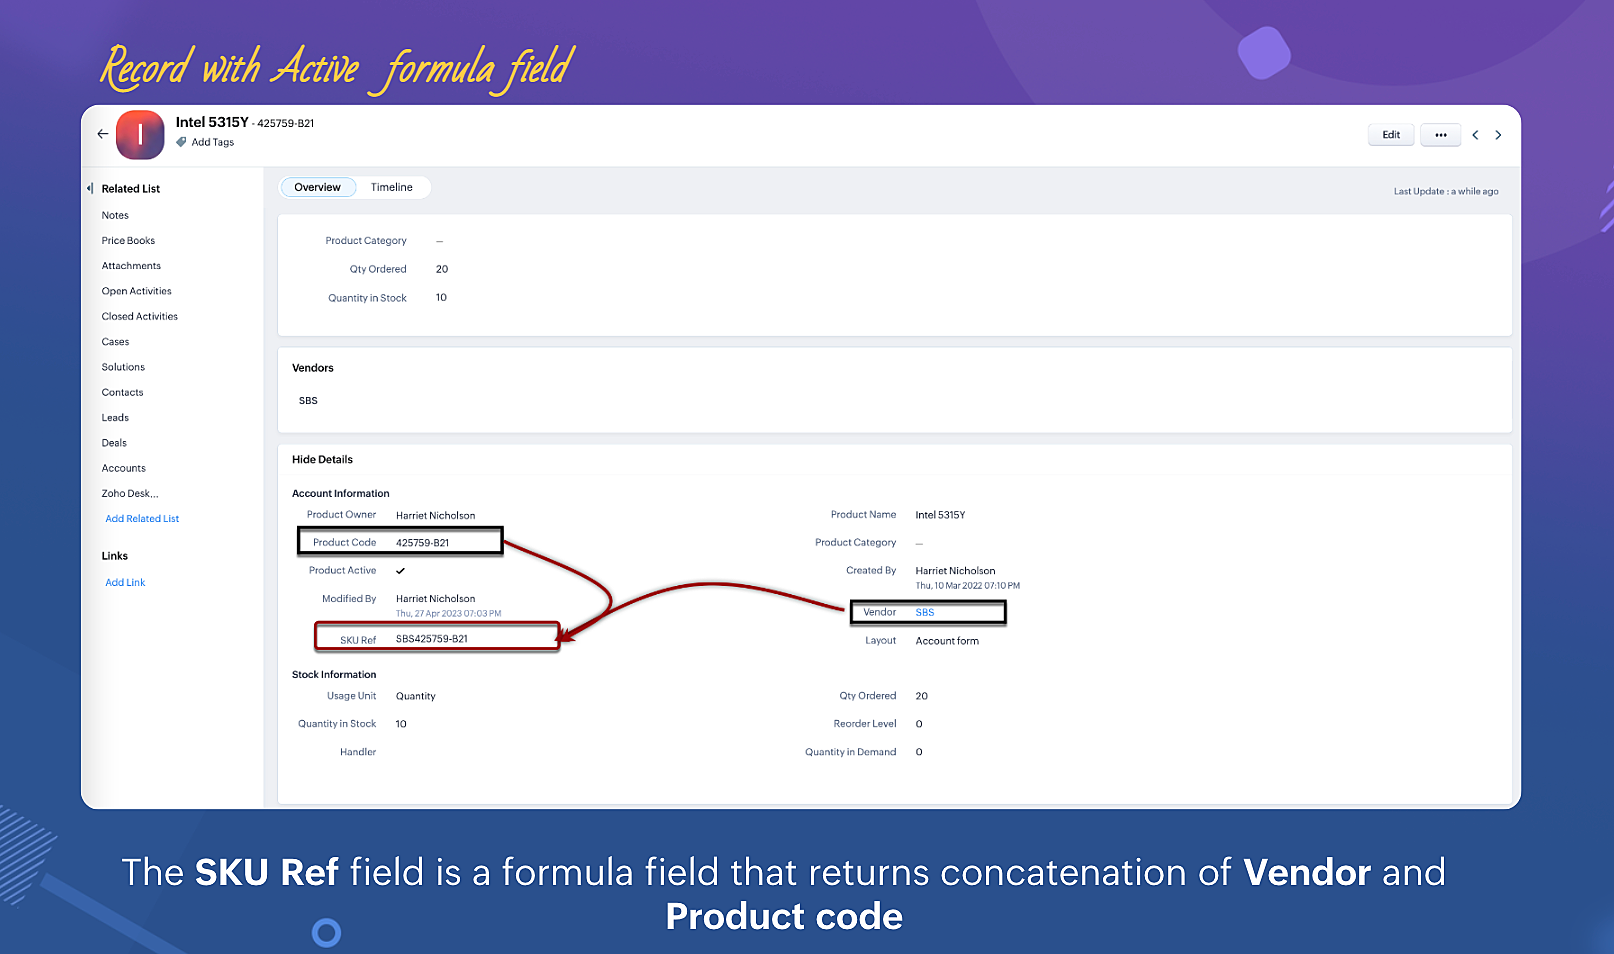The width and height of the screenshot is (1614, 954).
Task: Open the Open Activities related list
Action: 136,291
